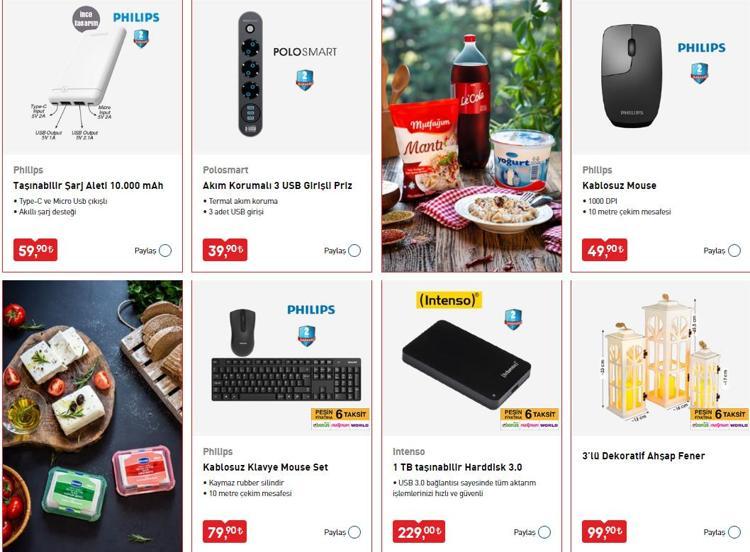Click the 229,00 price tag
750x552 pixels.
(419, 531)
